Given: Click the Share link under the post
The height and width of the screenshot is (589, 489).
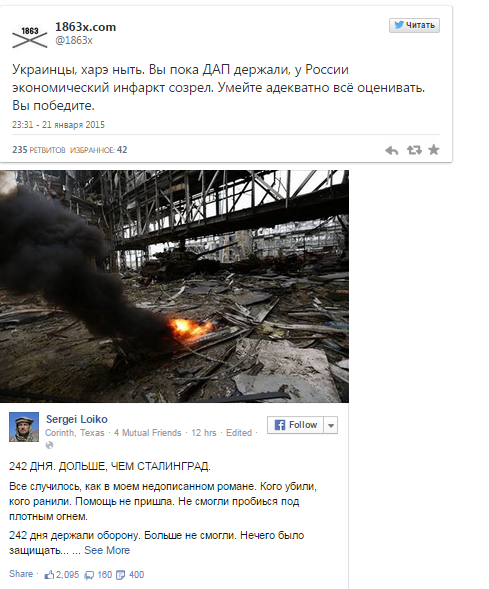Looking at the screenshot, I should 21,574.
